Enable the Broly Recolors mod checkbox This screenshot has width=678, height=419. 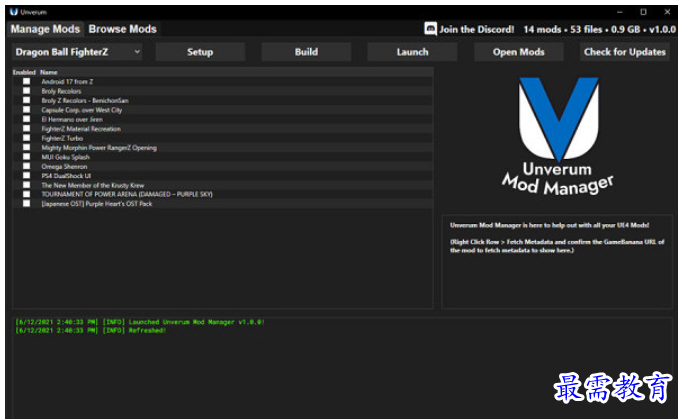27,91
